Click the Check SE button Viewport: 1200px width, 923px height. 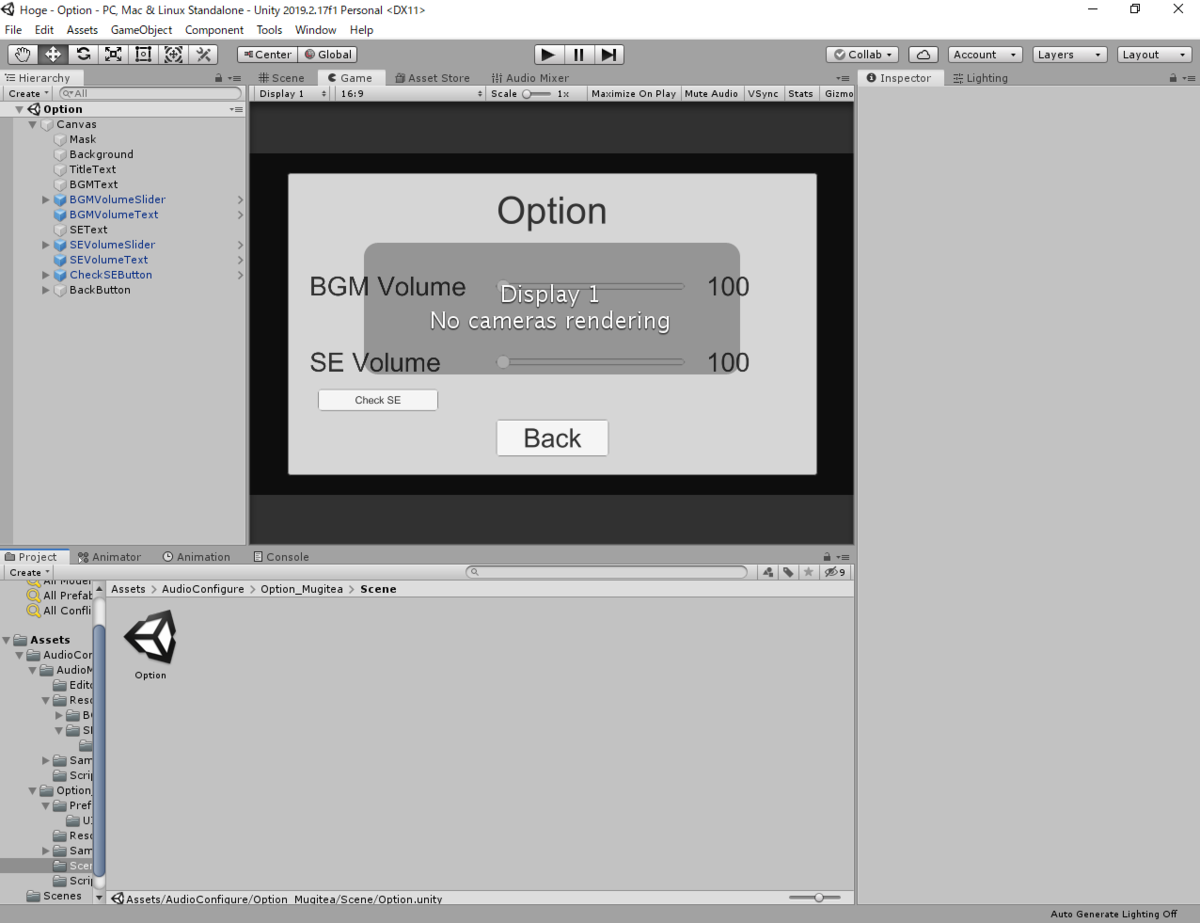tap(378, 400)
